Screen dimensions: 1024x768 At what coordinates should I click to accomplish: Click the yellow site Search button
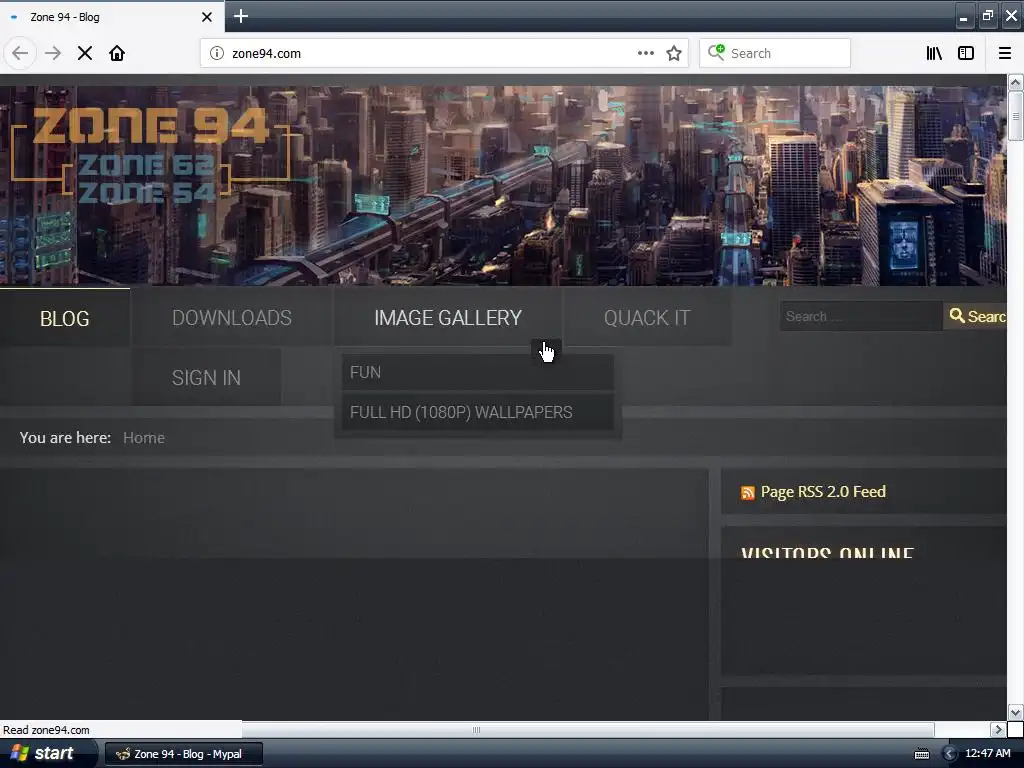[x=976, y=316]
